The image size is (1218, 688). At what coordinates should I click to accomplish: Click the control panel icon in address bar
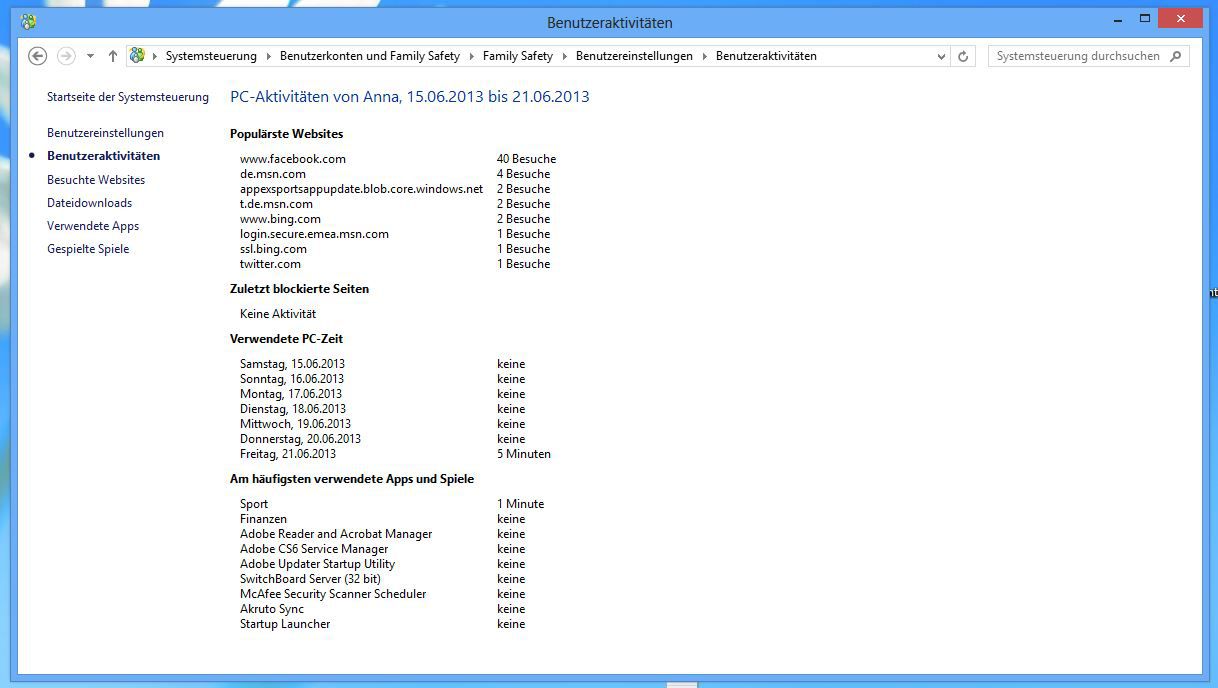(138, 56)
